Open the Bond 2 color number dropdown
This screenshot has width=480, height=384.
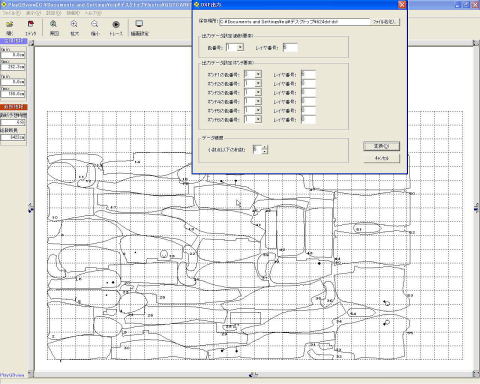tap(258, 83)
